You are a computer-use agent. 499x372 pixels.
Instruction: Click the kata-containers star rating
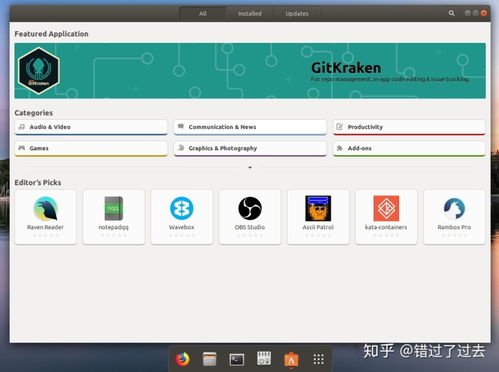(386, 235)
